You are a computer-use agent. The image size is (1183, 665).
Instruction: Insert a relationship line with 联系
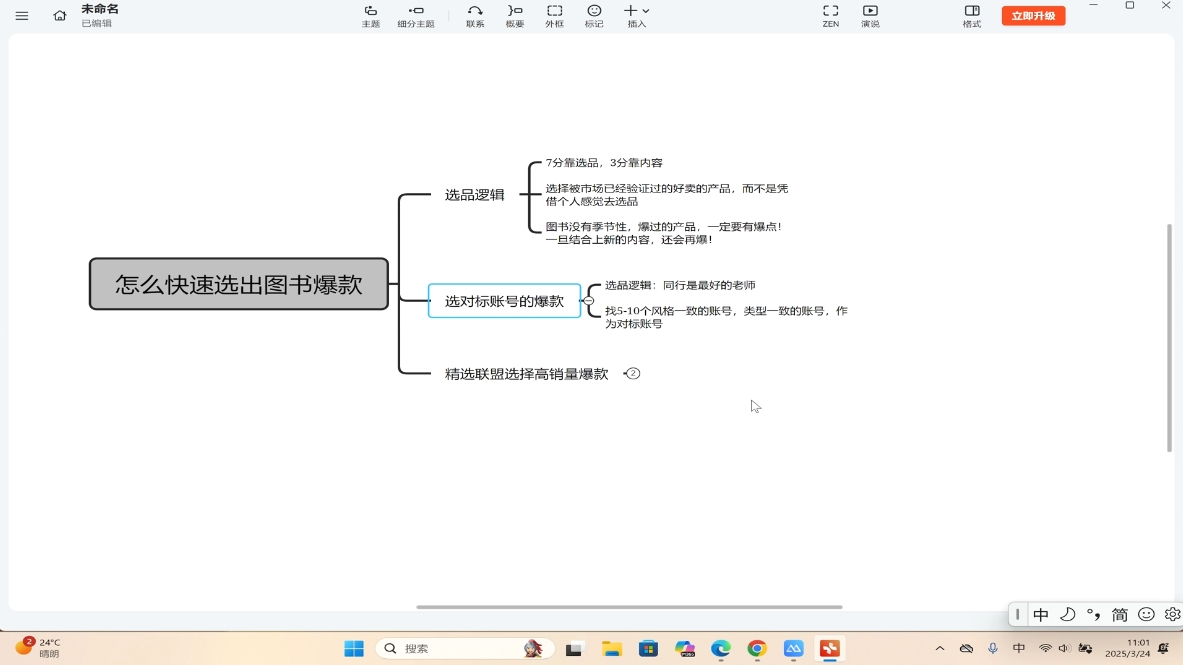pos(474,15)
